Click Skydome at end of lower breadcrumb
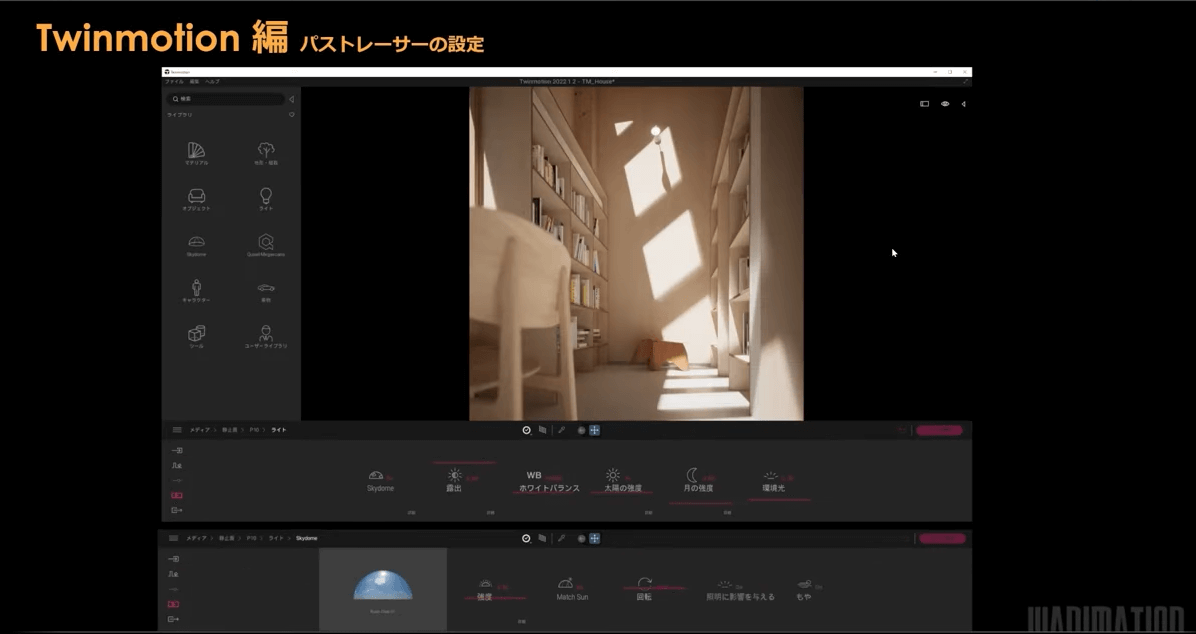The height and width of the screenshot is (634, 1196). [307, 539]
